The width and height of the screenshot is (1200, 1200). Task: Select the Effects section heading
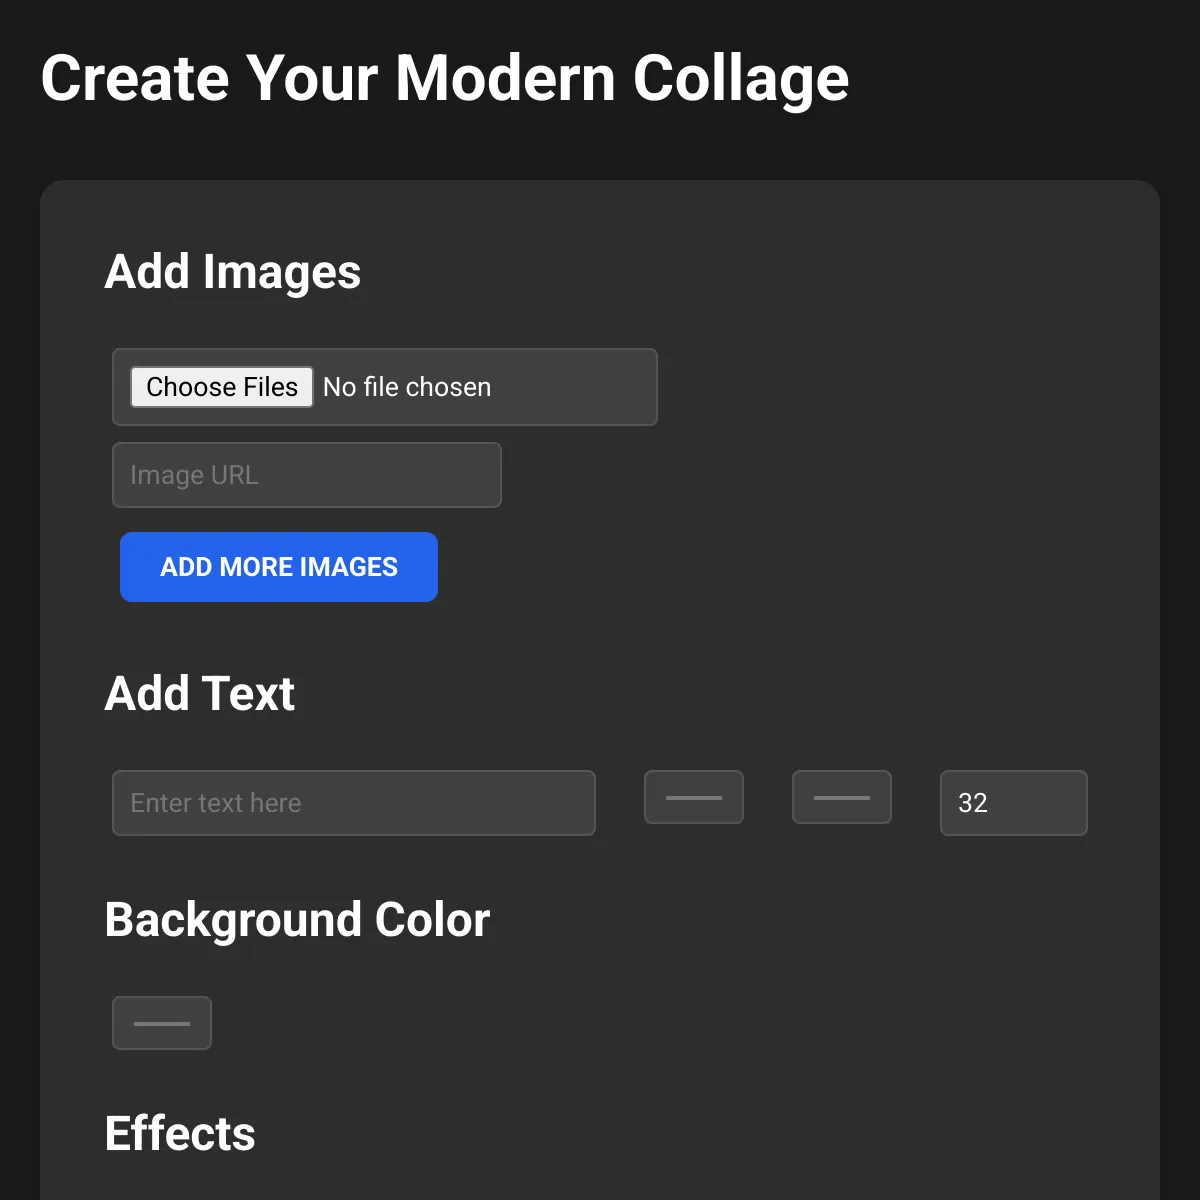pos(180,1134)
